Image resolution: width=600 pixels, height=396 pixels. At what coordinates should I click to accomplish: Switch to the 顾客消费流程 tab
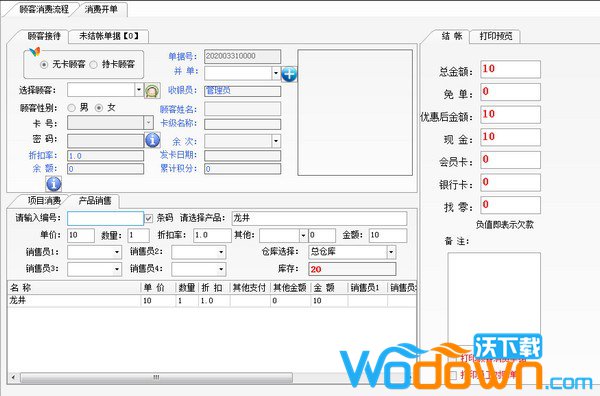44,10
